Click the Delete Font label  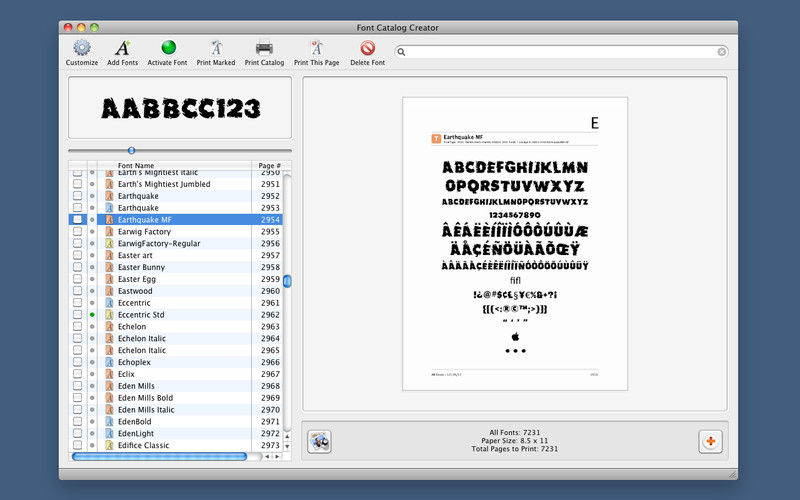click(367, 63)
